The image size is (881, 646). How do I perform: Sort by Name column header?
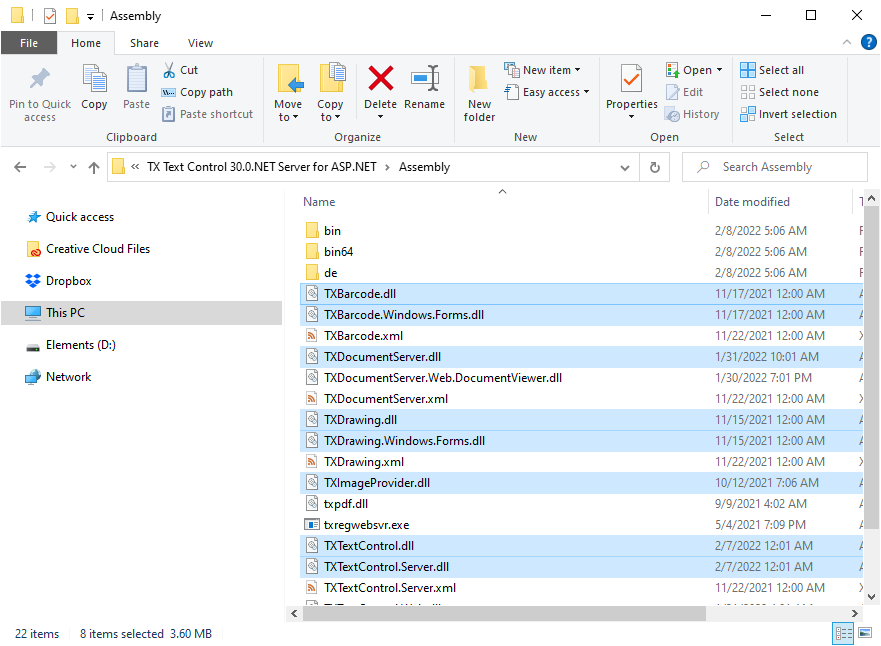click(503, 202)
